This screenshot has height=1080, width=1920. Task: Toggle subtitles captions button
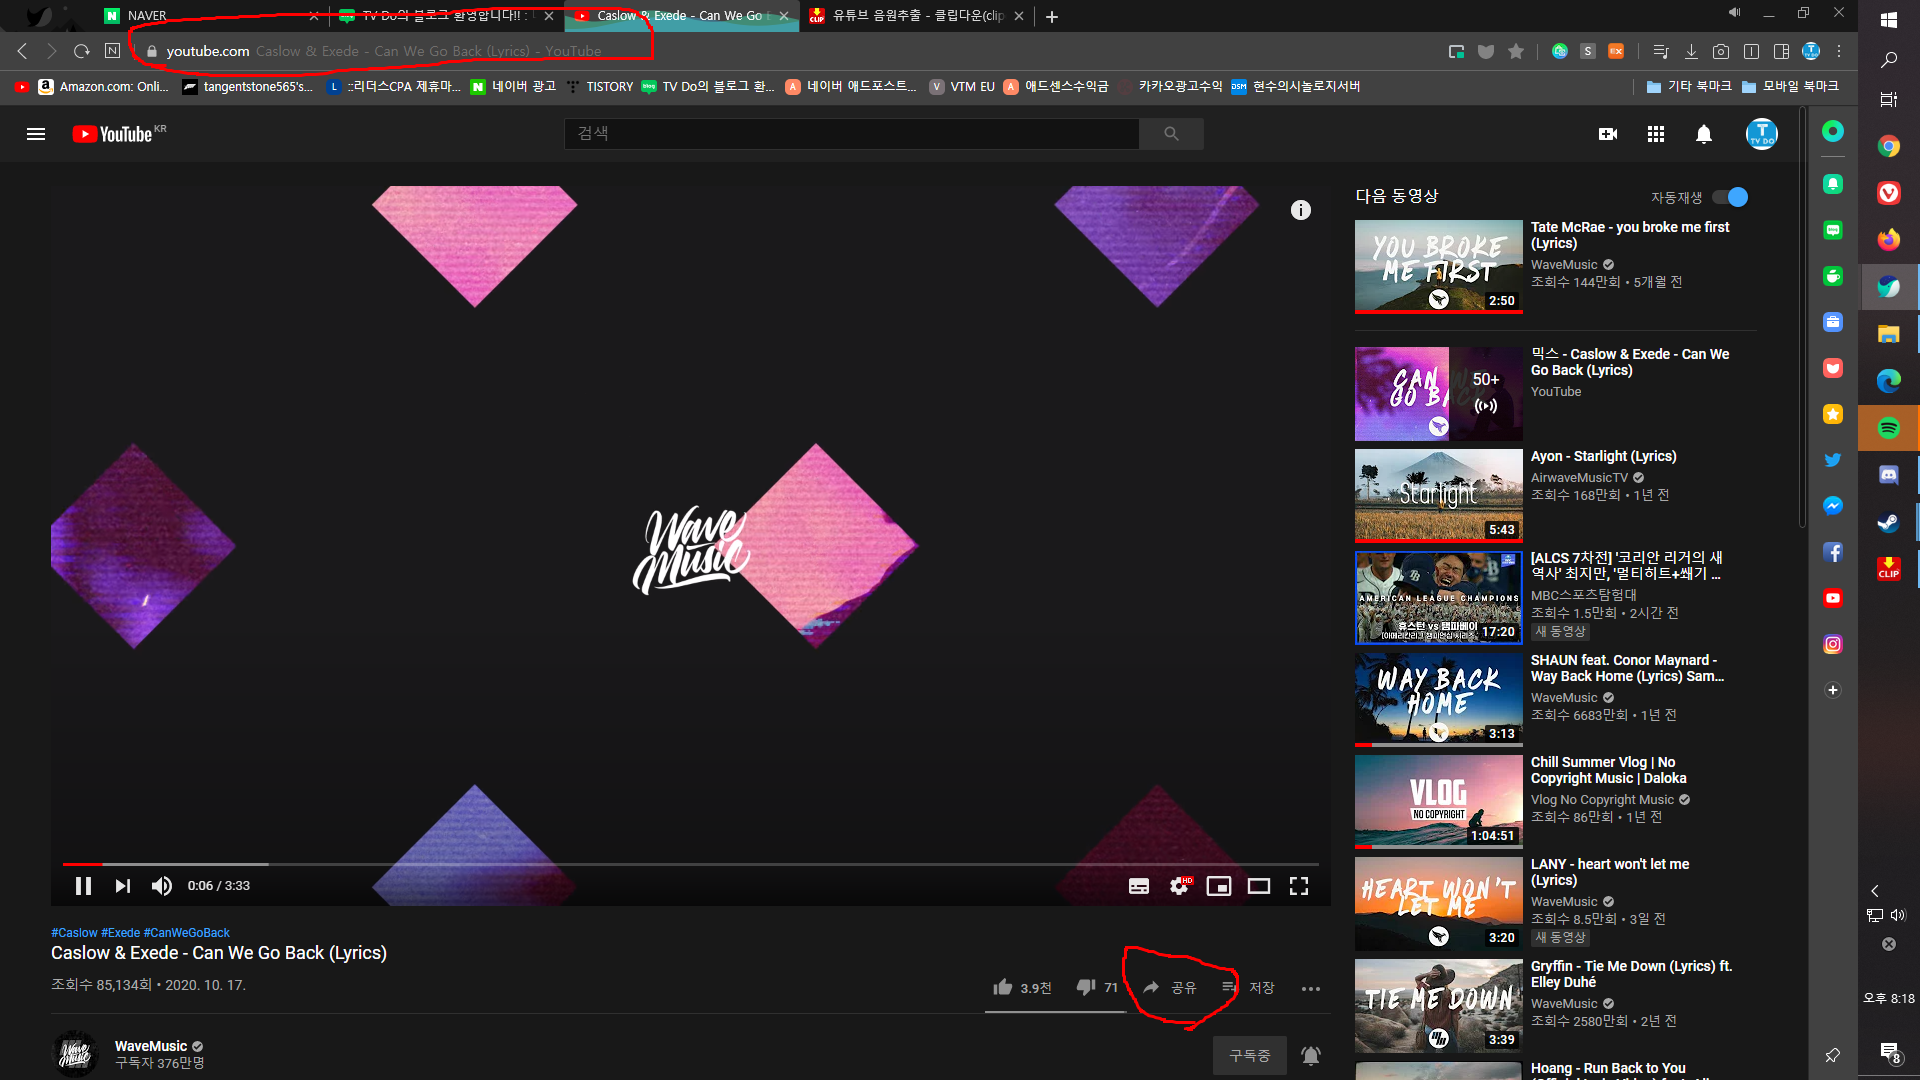pos(1138,886)
